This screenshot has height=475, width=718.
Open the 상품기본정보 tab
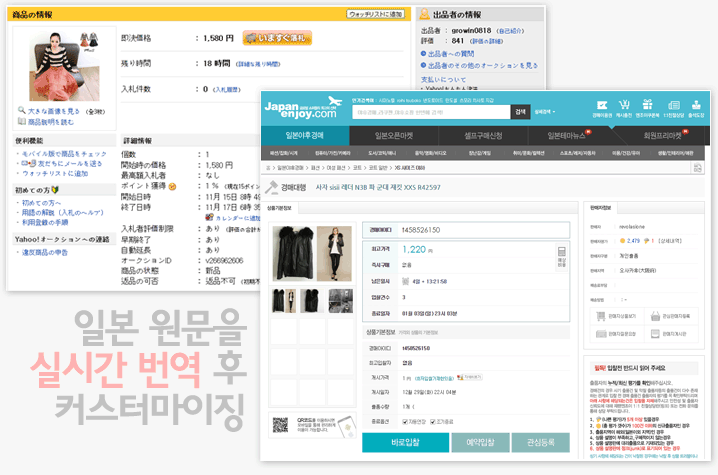(x=279, y=208)
